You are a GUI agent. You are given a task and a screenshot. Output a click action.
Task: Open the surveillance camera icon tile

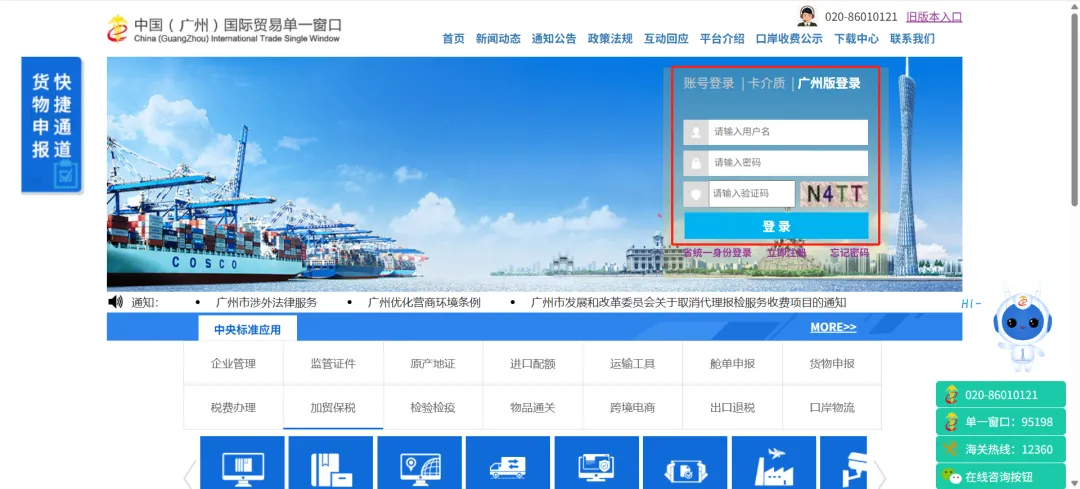[844, 463]
